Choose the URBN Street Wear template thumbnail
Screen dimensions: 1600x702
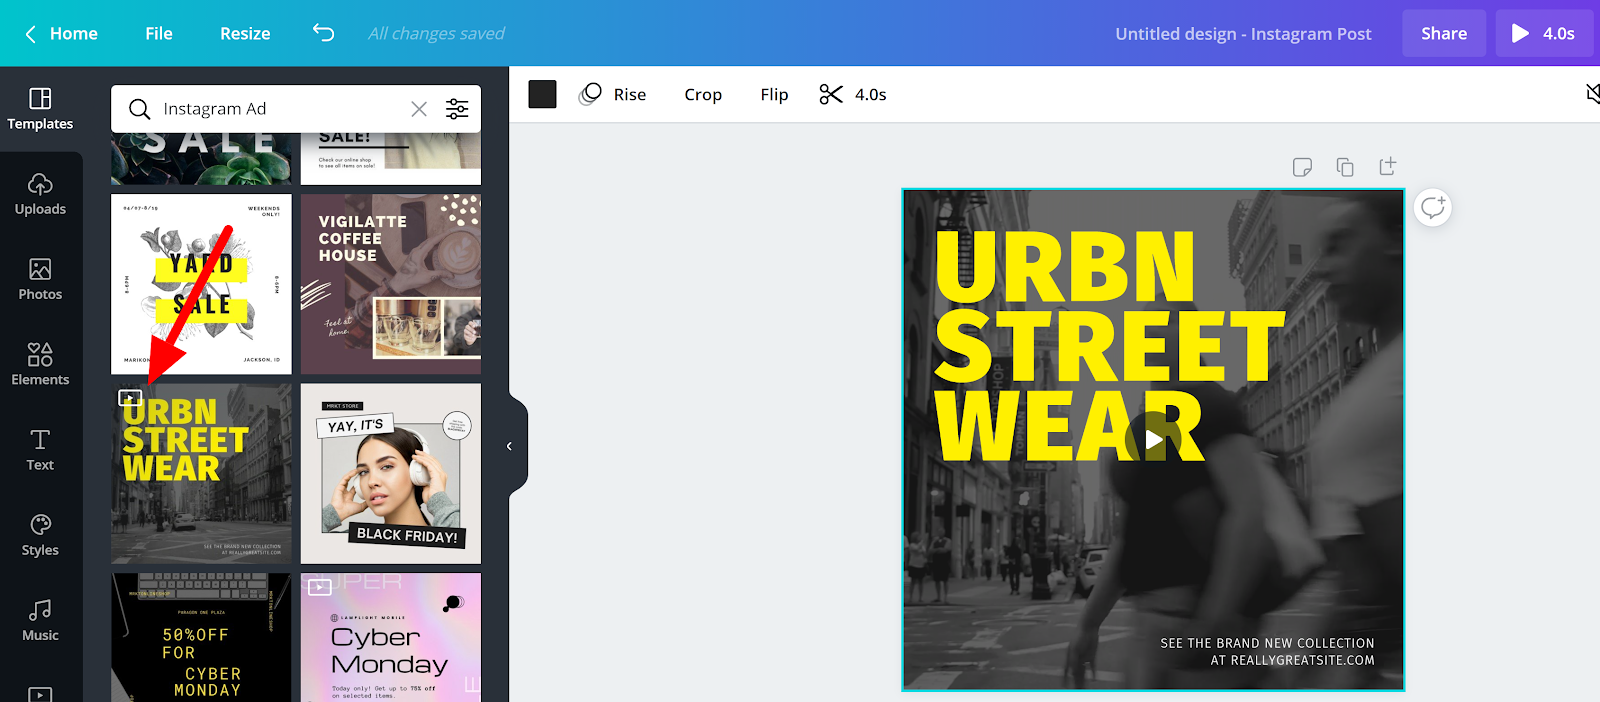(x=201, y=474)
